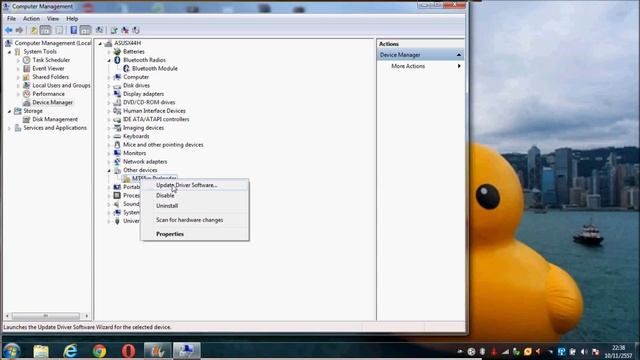Toggle the Show/Hide Console Tree toolbar icon
640x360 pixels.
(45, 30)
